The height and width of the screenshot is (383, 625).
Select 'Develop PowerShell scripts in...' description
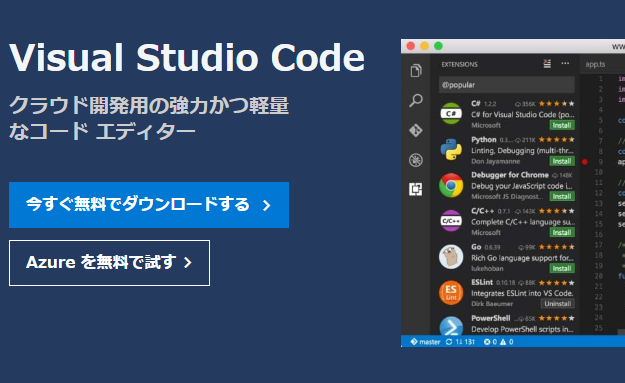pyautogui.click(x=522, y=329)
